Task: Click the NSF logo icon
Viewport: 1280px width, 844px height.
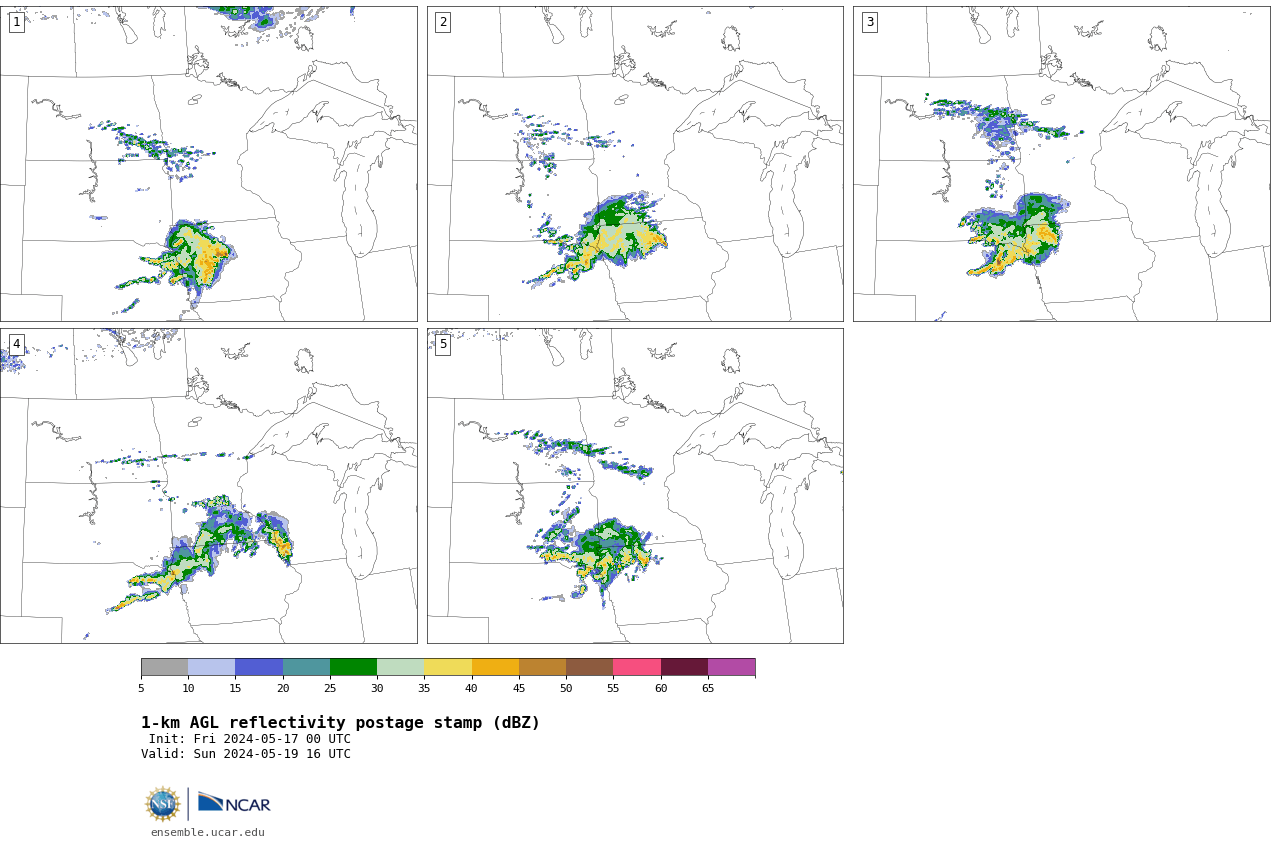Action: pos(163,804)
